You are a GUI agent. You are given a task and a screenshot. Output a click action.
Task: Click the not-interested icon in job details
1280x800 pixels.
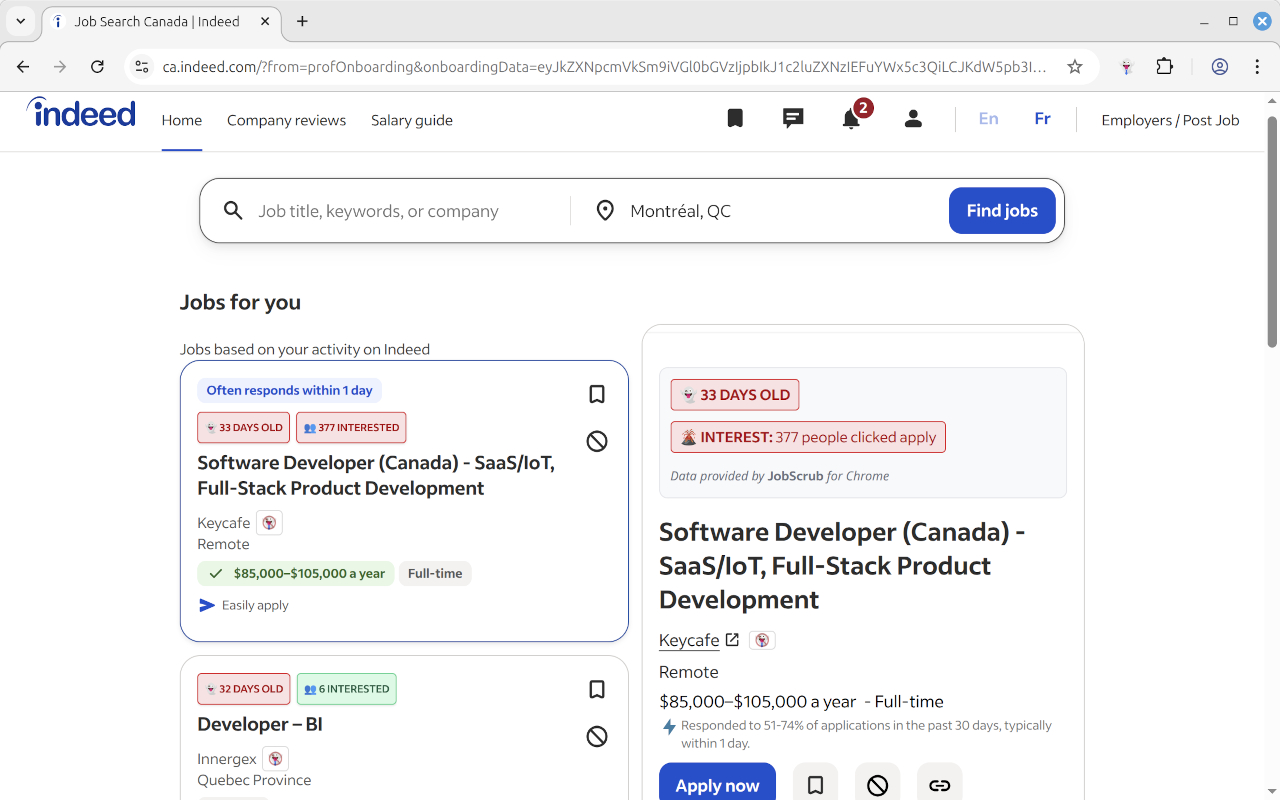point(877,785)
